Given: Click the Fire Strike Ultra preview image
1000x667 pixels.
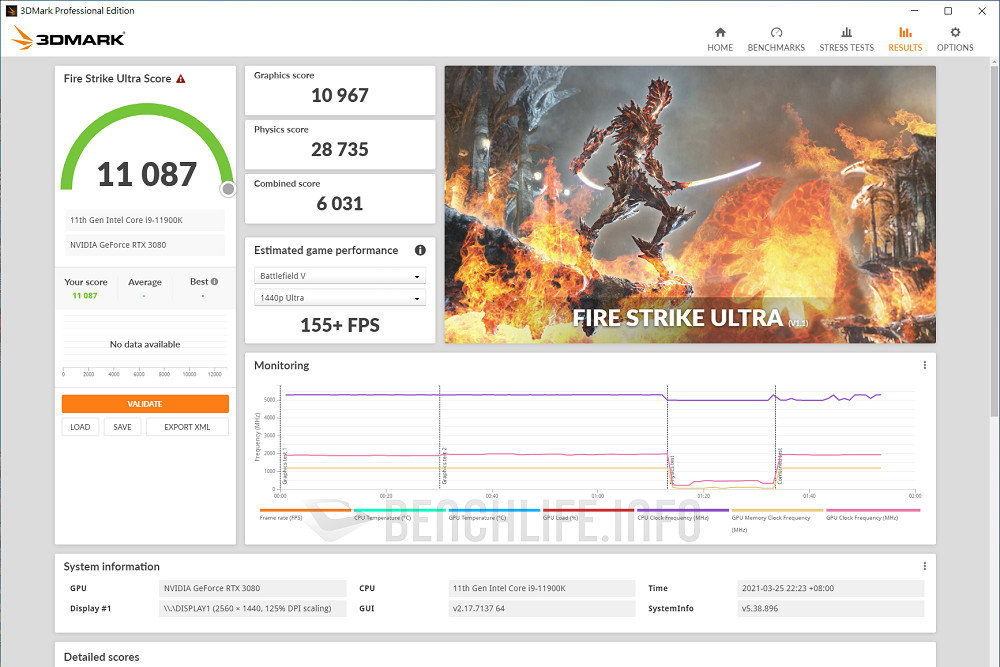Looking at the screenshot, I should coord(690,204).
